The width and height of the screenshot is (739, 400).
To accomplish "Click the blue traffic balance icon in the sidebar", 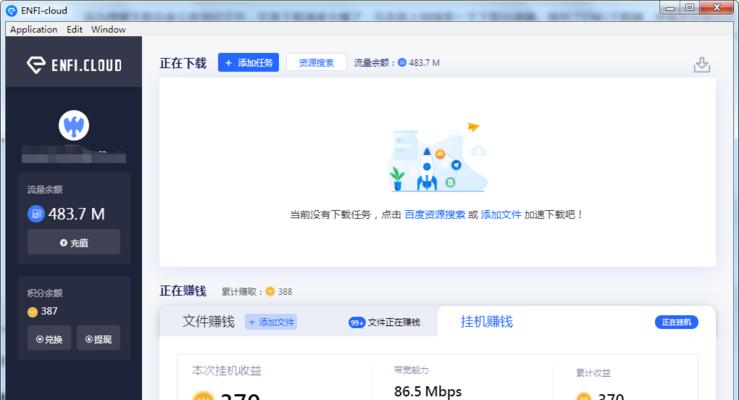I will click(36, 214).
